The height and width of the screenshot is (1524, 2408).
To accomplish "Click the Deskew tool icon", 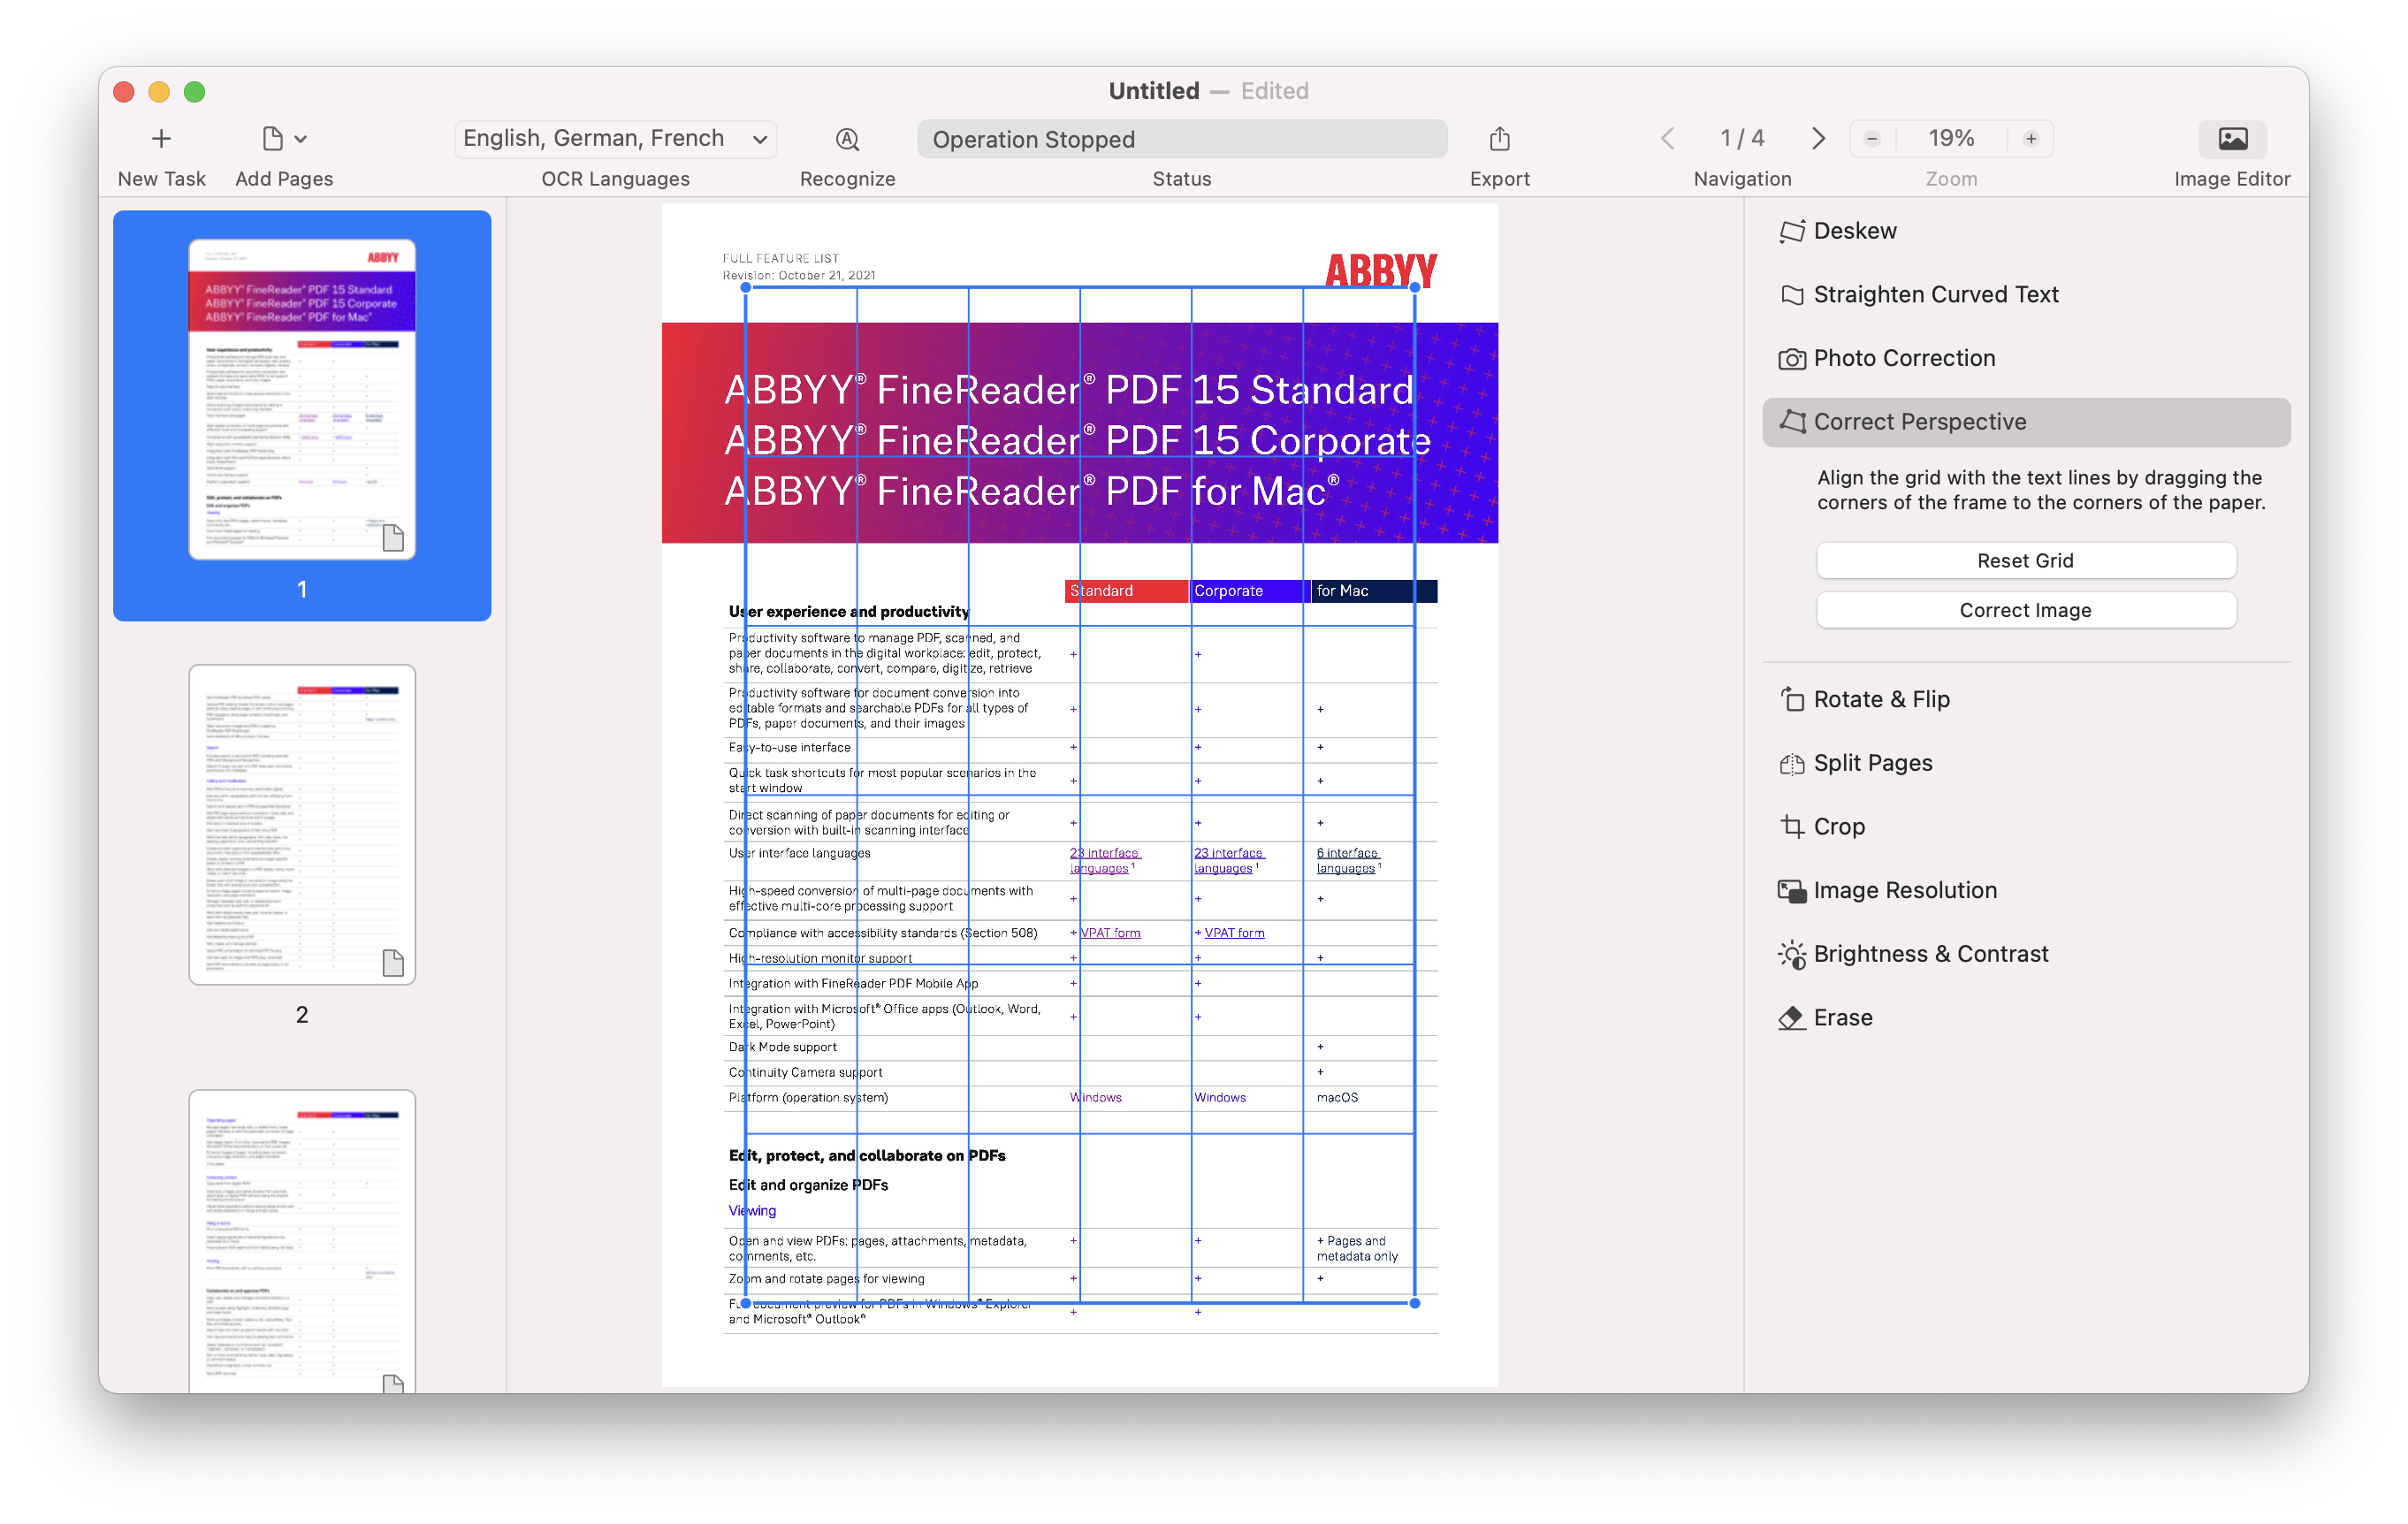I will tap(1792, 230).
